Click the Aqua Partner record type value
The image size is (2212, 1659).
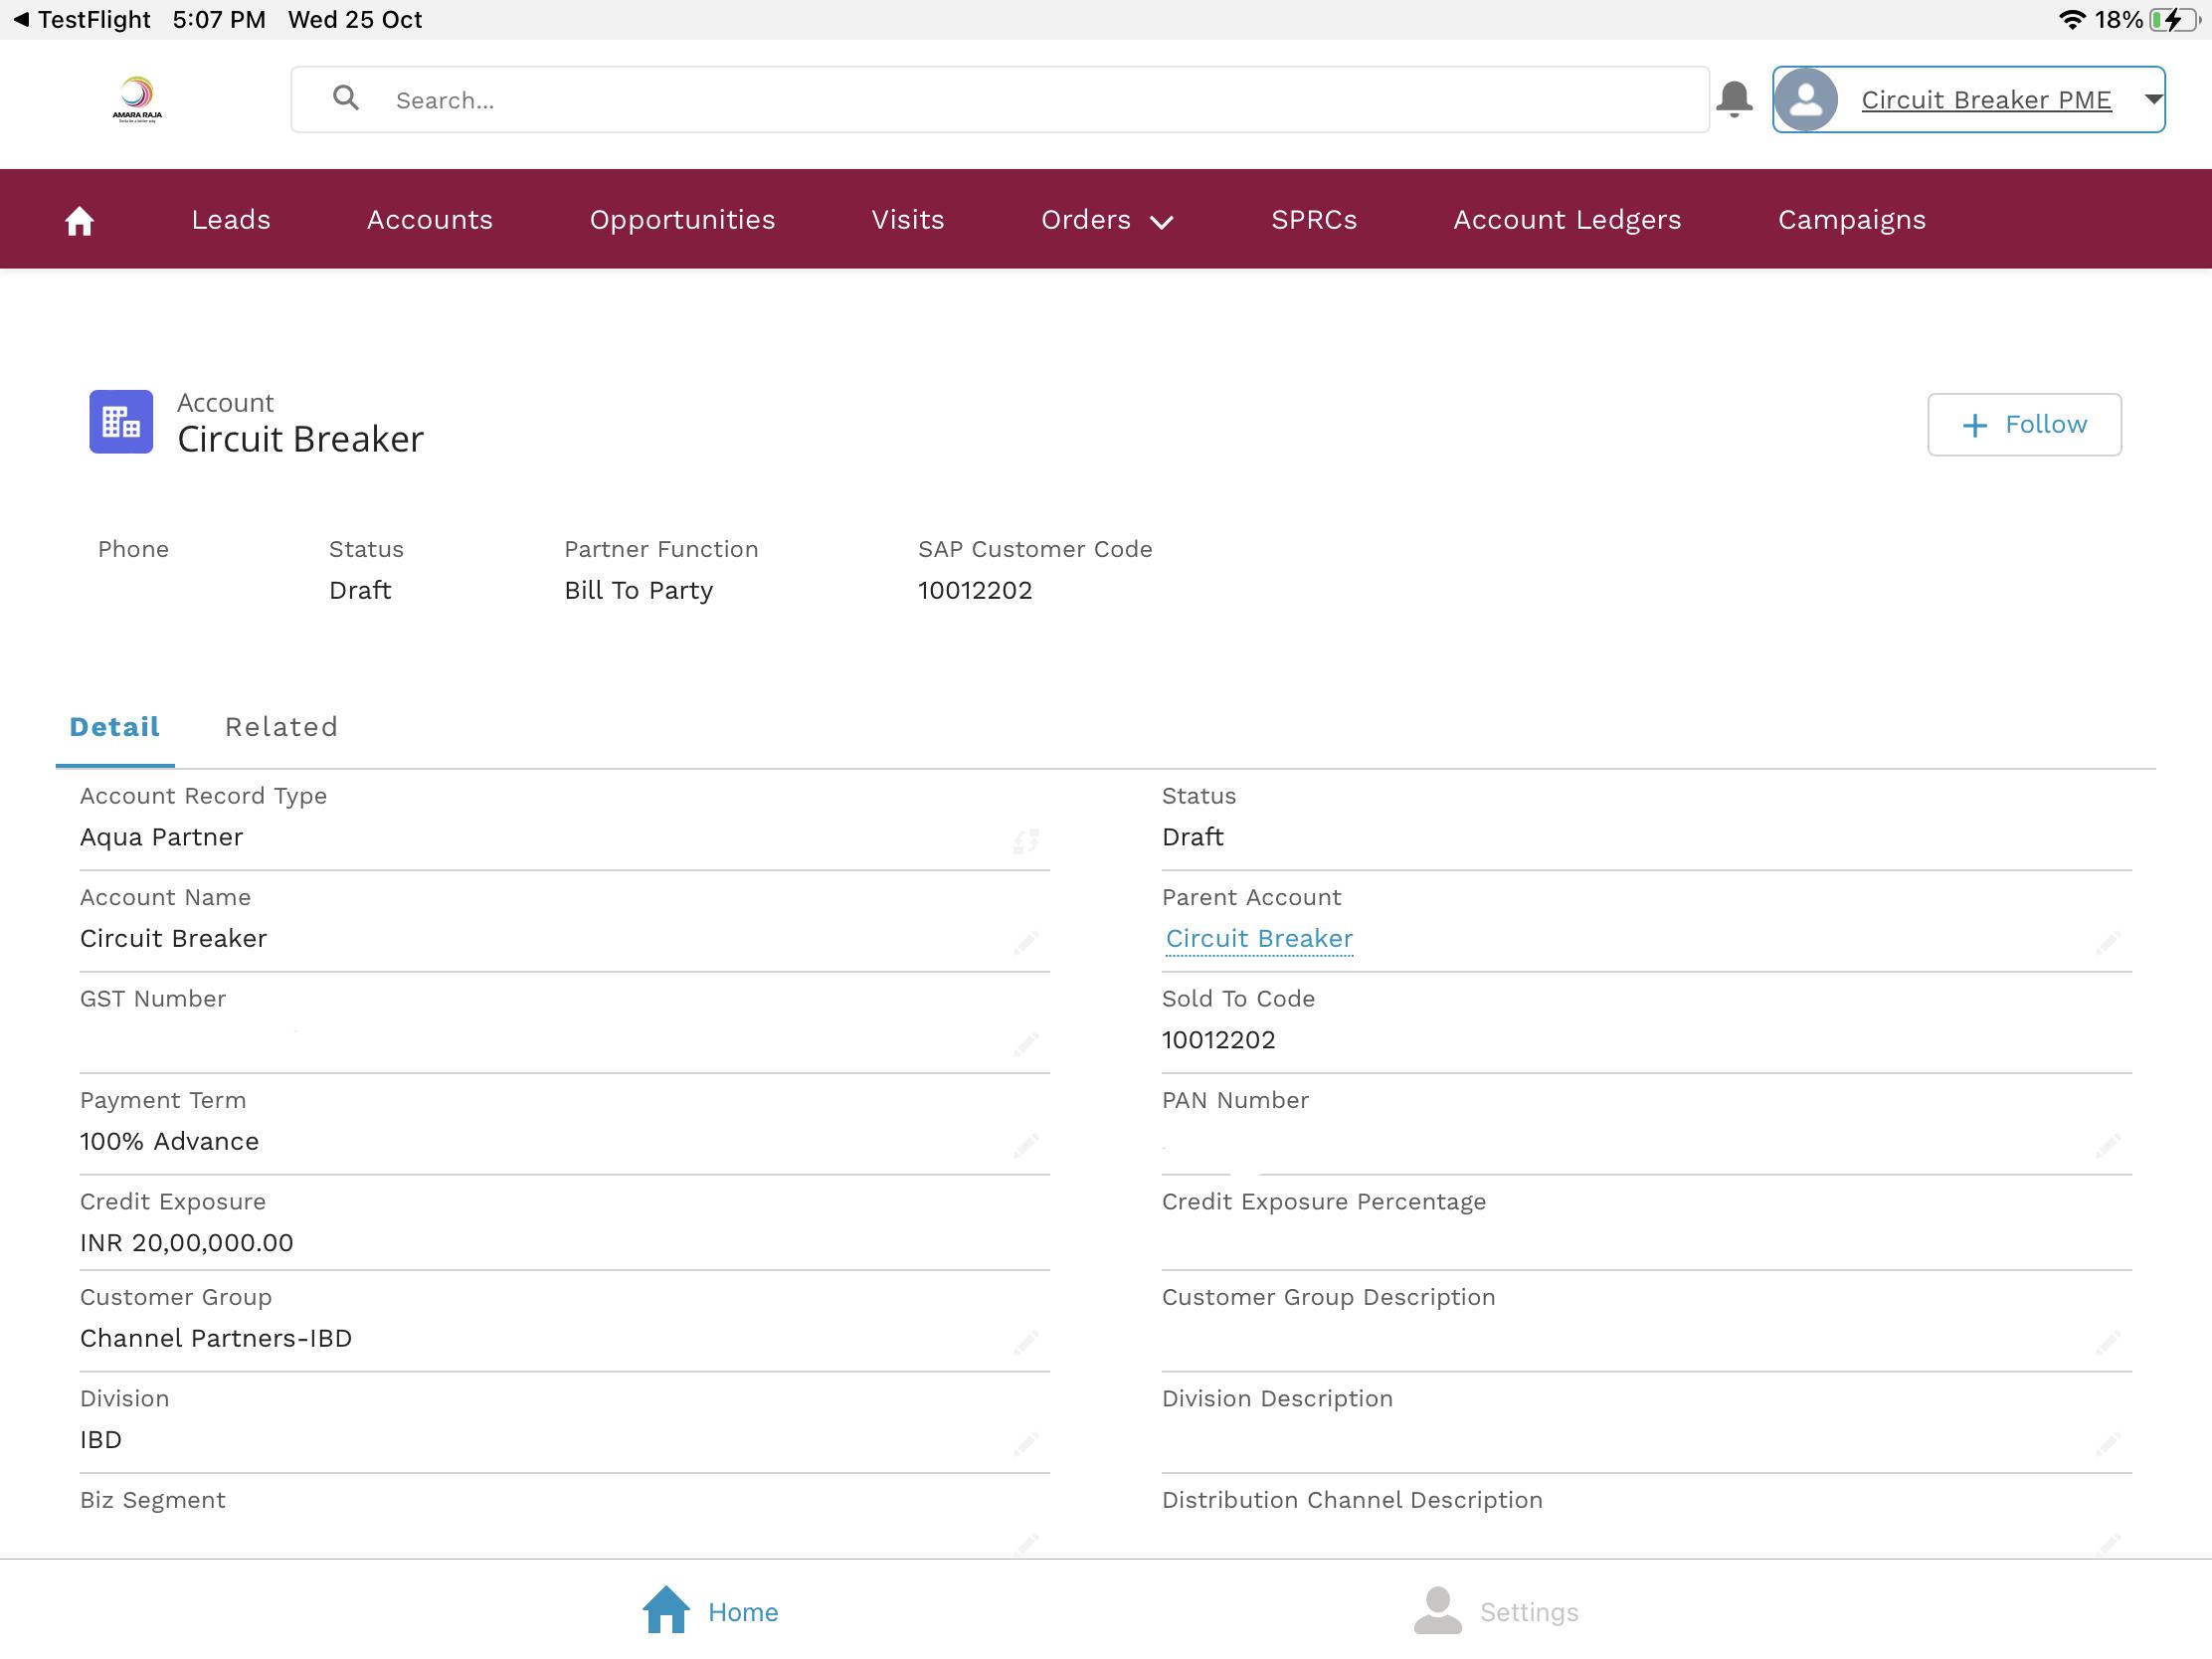pyautogui.click(x=162, y=837)
